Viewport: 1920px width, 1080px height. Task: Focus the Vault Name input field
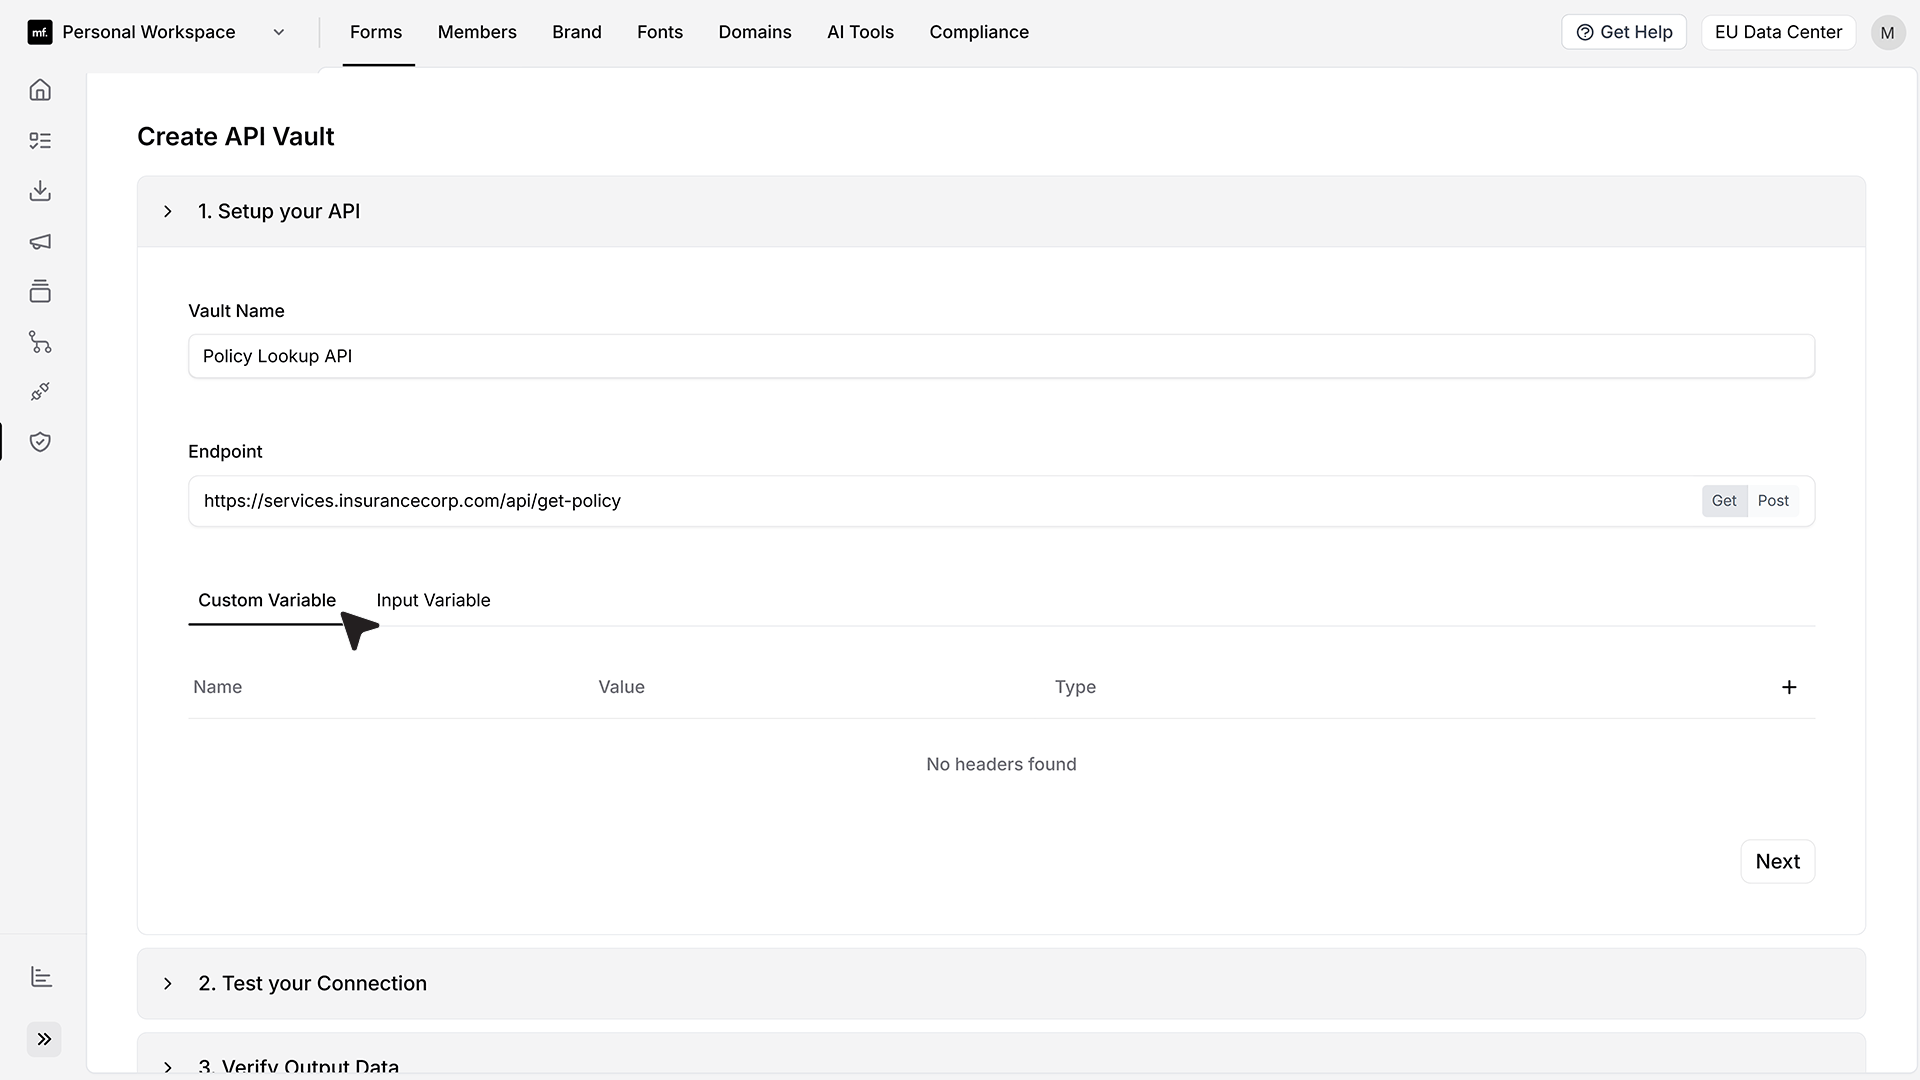[x=1001, y=356]
